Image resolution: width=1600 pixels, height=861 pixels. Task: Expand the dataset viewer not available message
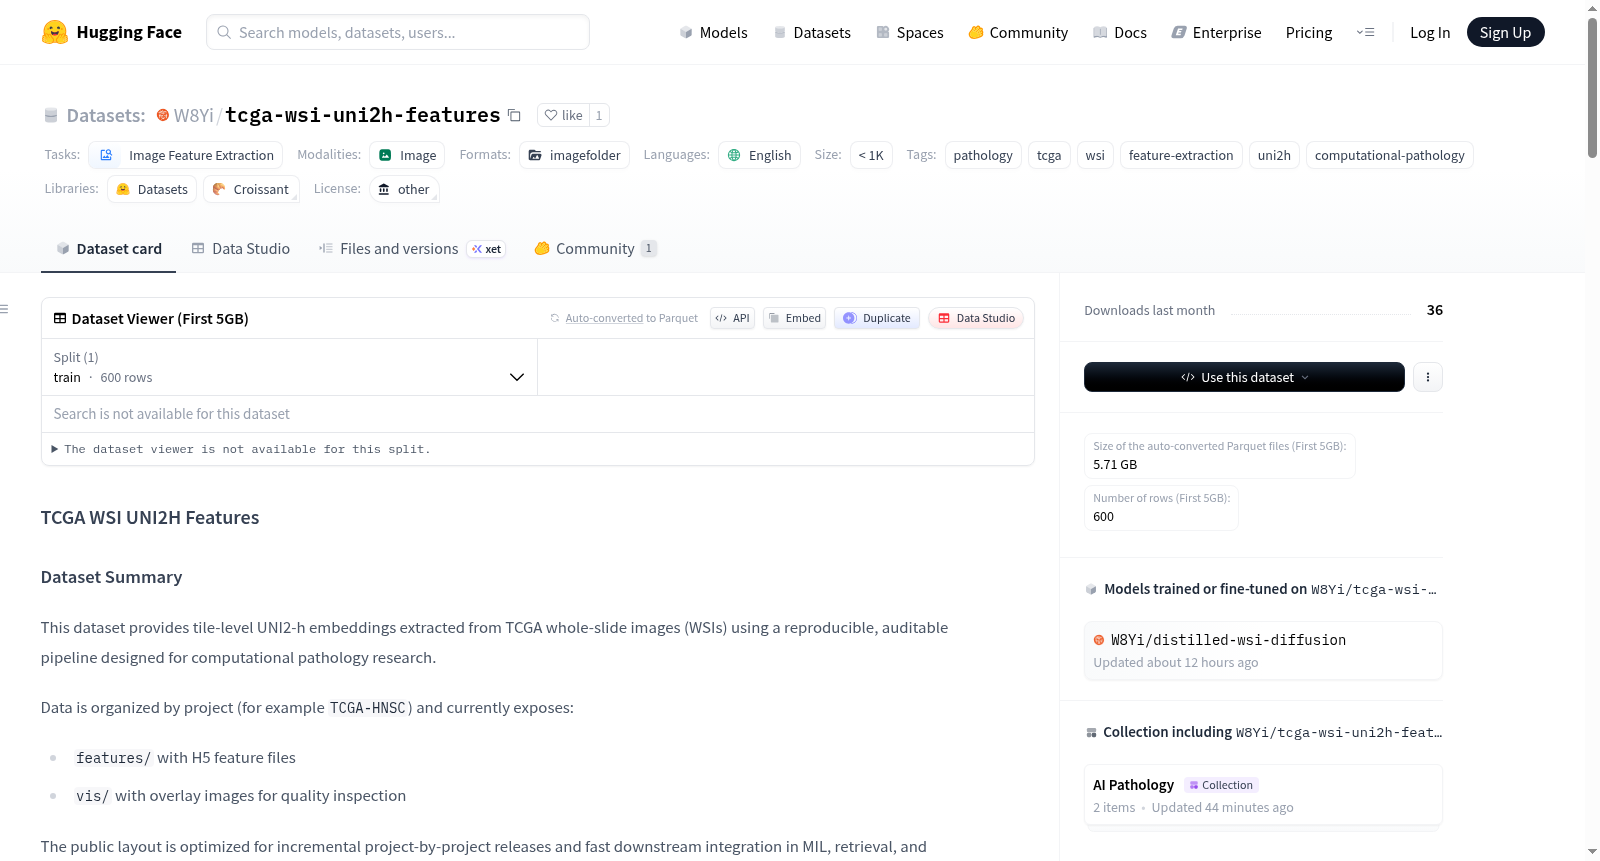click(241, 449)
